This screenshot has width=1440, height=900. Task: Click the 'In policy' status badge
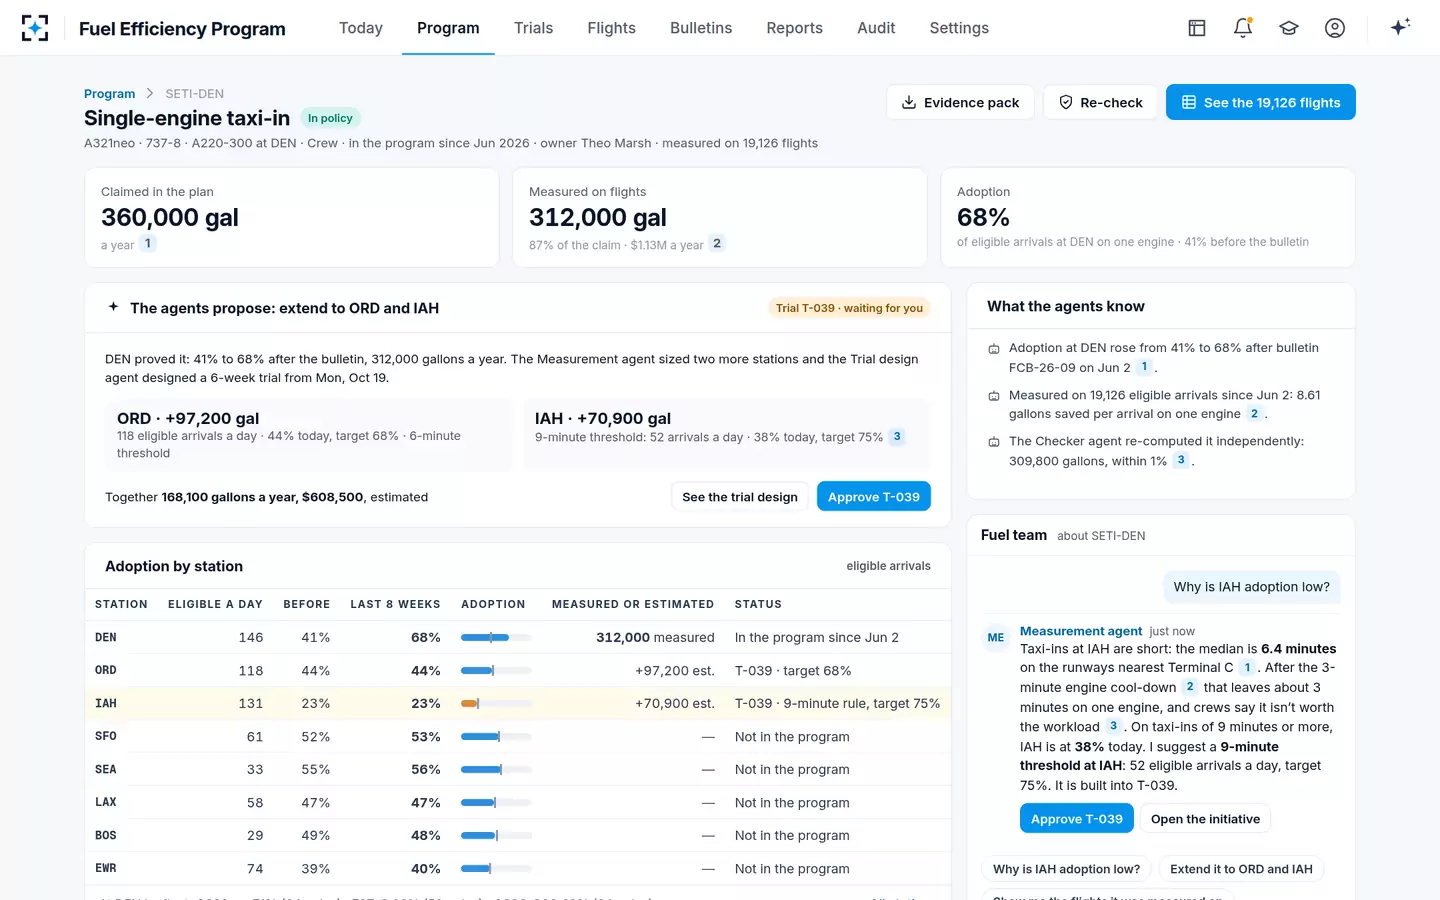(330, 118)
